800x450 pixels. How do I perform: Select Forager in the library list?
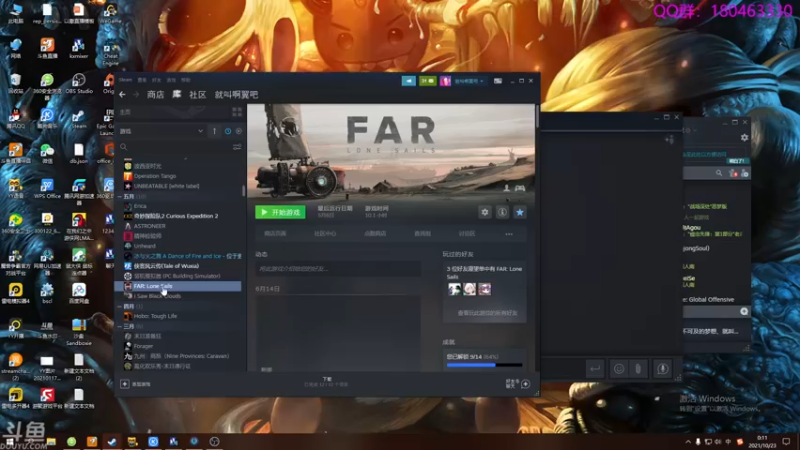tap(143, 346)
